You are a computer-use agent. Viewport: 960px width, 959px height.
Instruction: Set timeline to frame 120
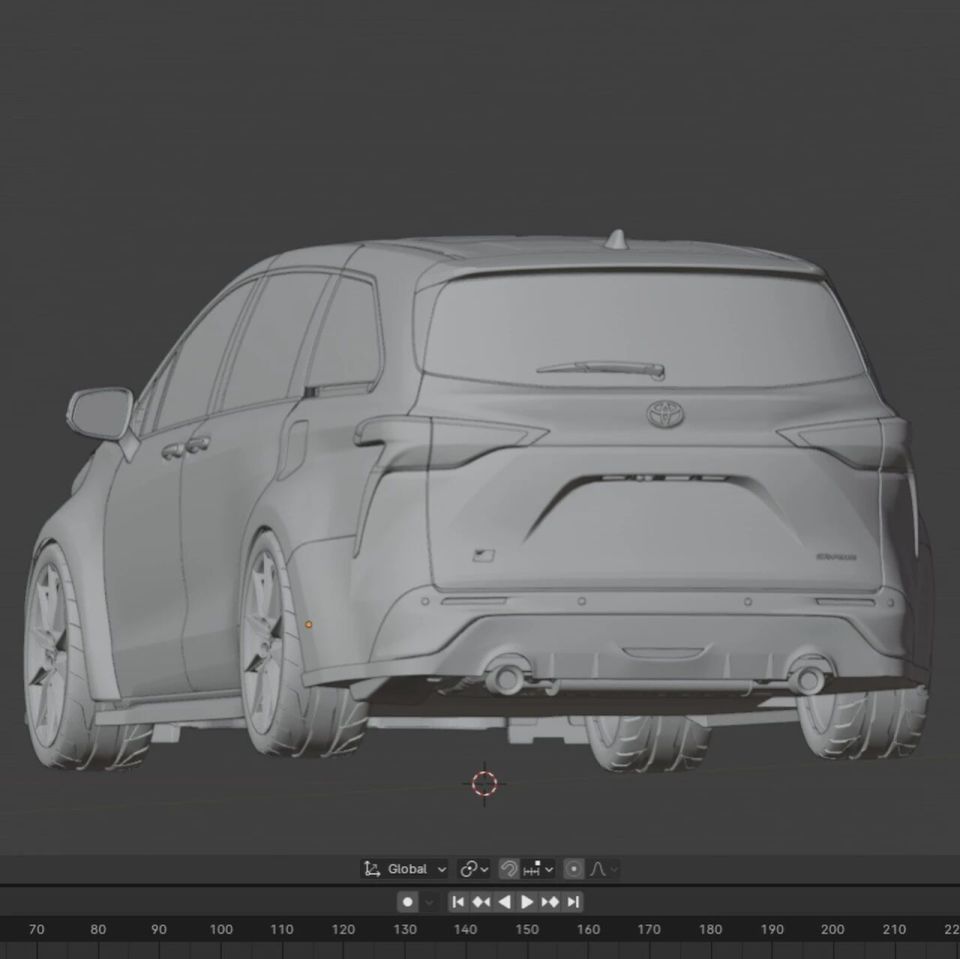point(343,930)
